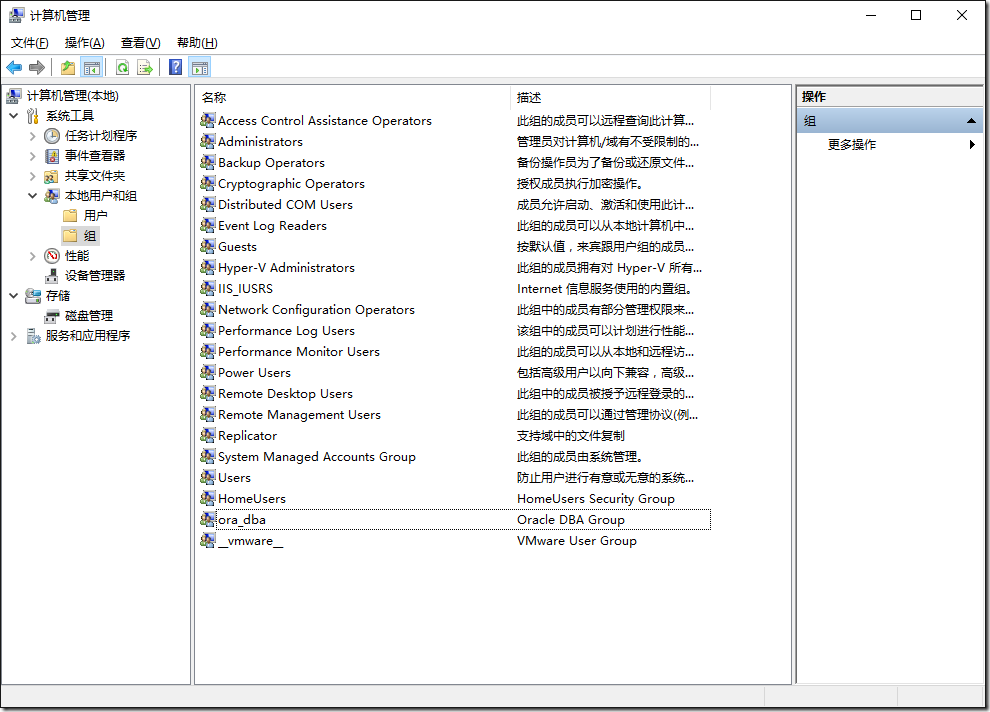Collapse the 本地用户和组 tree node
Viewport: 990px width, 712px height.
(33, 196)
